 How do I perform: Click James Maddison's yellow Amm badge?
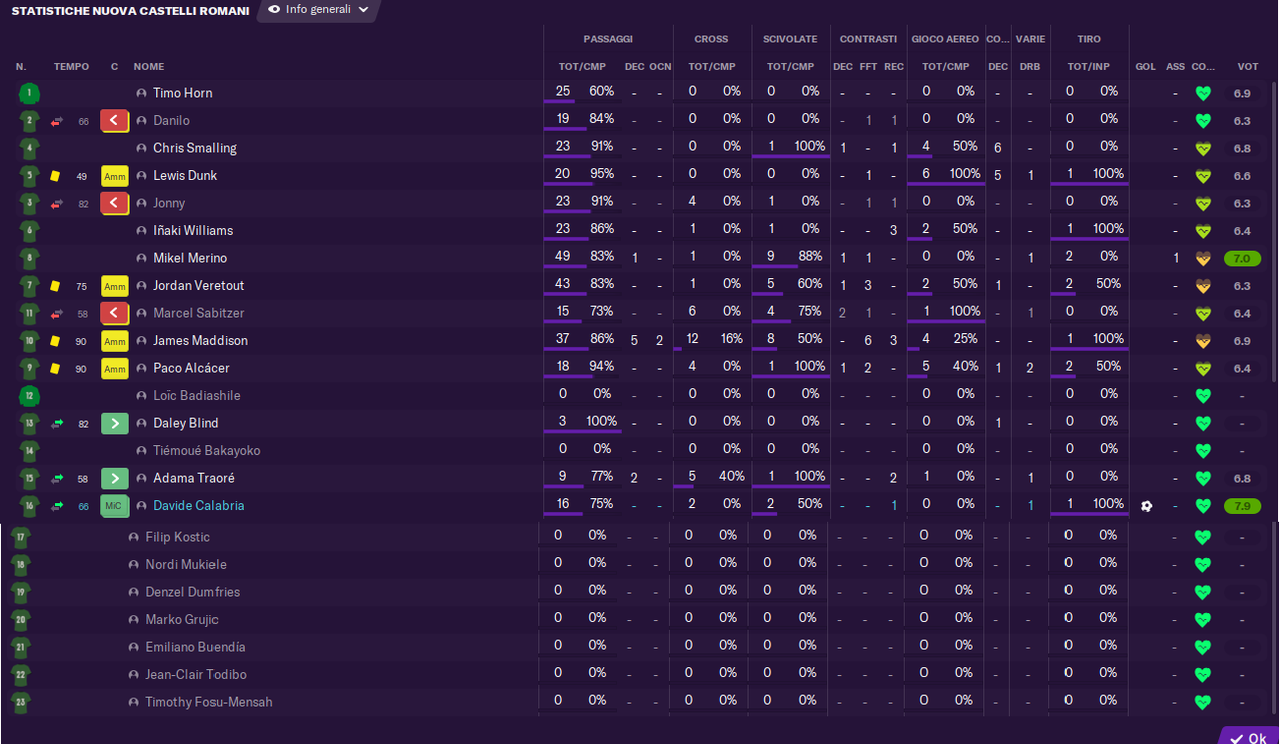115,341
